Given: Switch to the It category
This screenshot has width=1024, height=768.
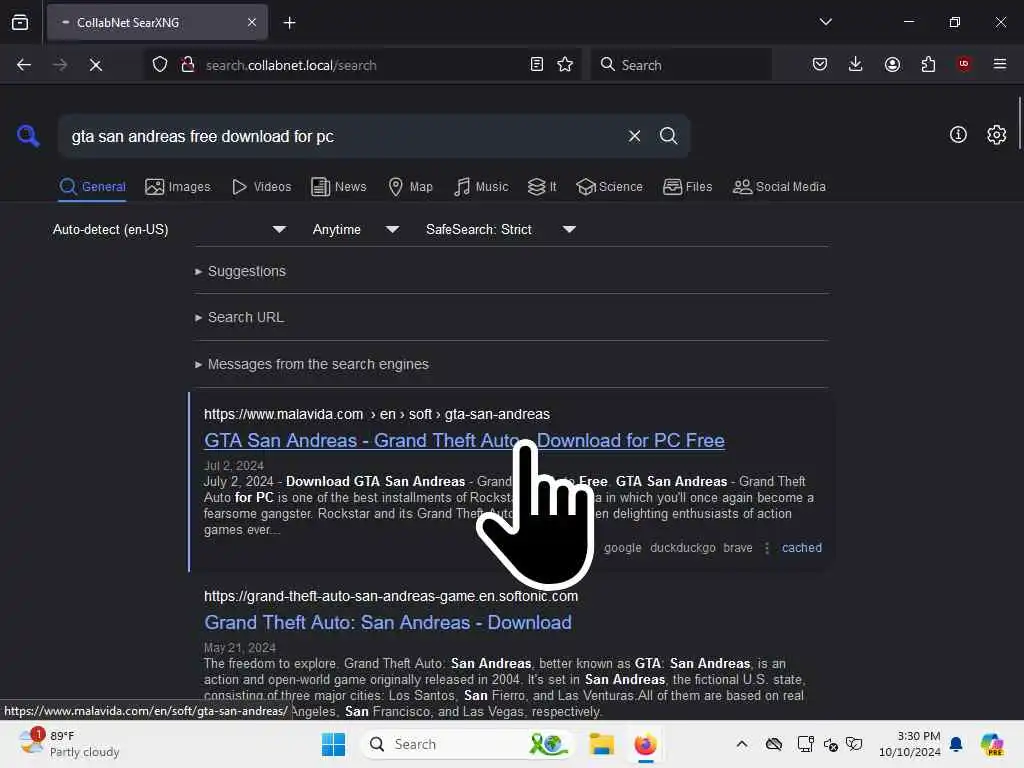Looking at the screenshot, I should coord(542,187).
